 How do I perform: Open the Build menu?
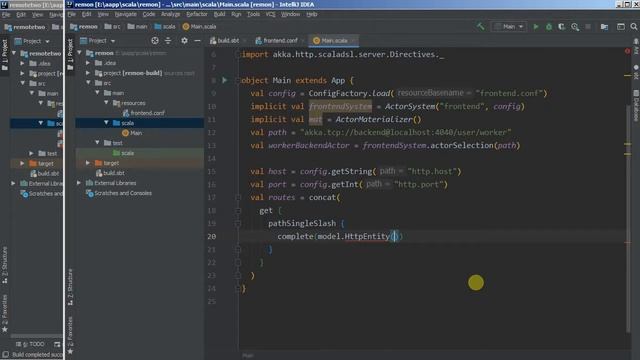click(x=219, y=14)
